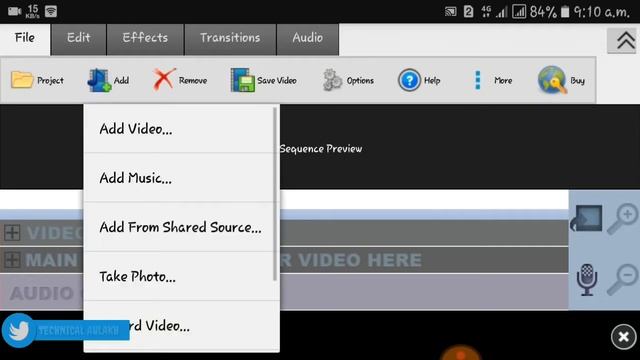Open the Effects tab
This screenshot has height=360, width=640.
pos(145,39)
